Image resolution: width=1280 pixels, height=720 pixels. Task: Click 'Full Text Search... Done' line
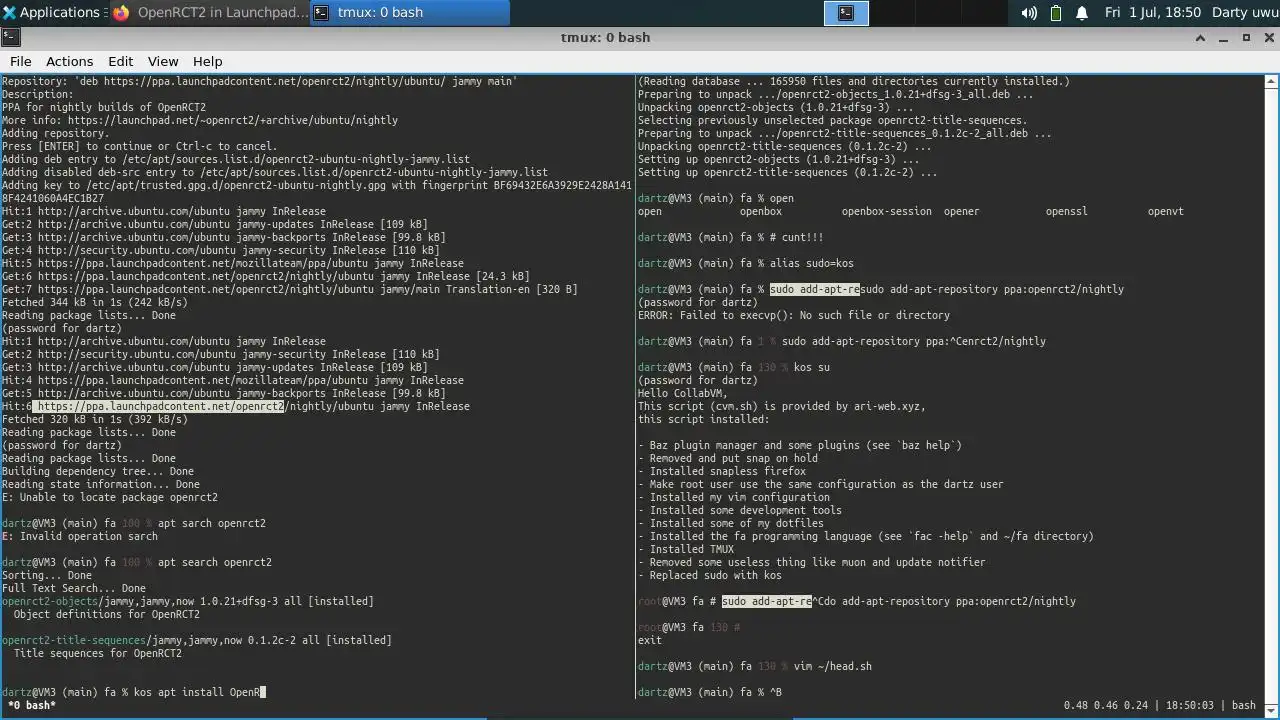[74, 588]
